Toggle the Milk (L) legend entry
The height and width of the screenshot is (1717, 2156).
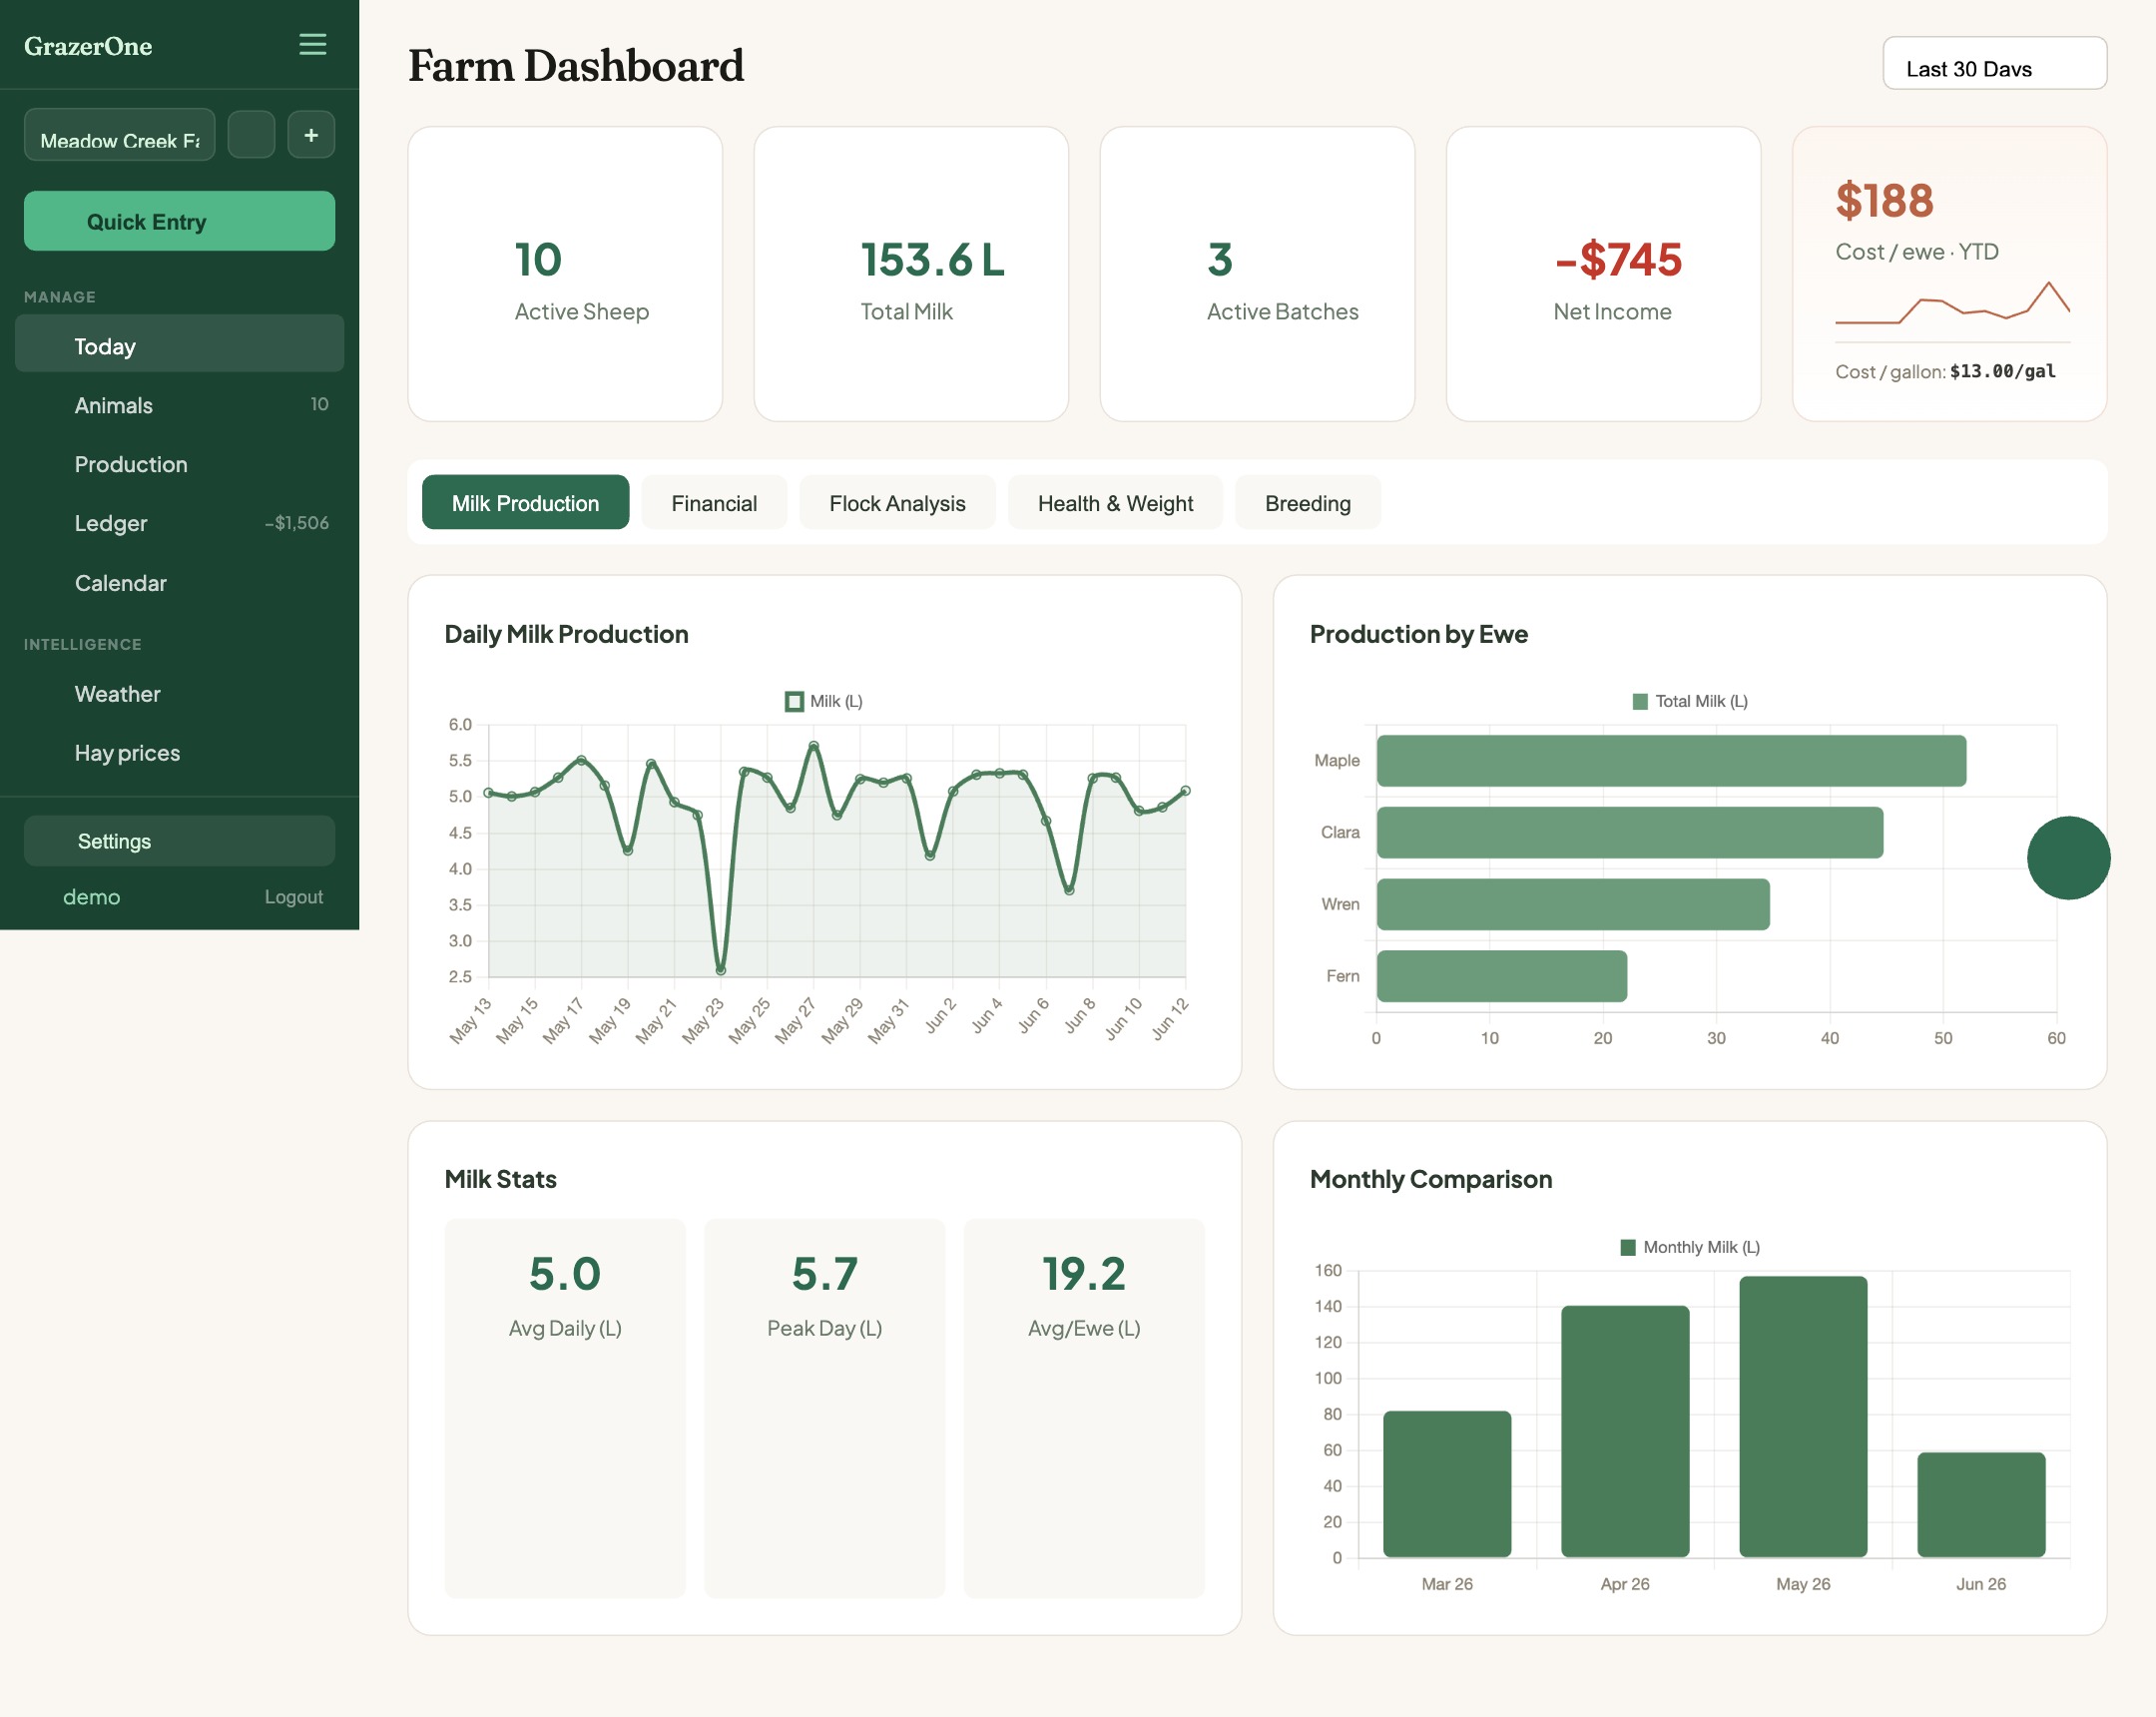(824, 701)
